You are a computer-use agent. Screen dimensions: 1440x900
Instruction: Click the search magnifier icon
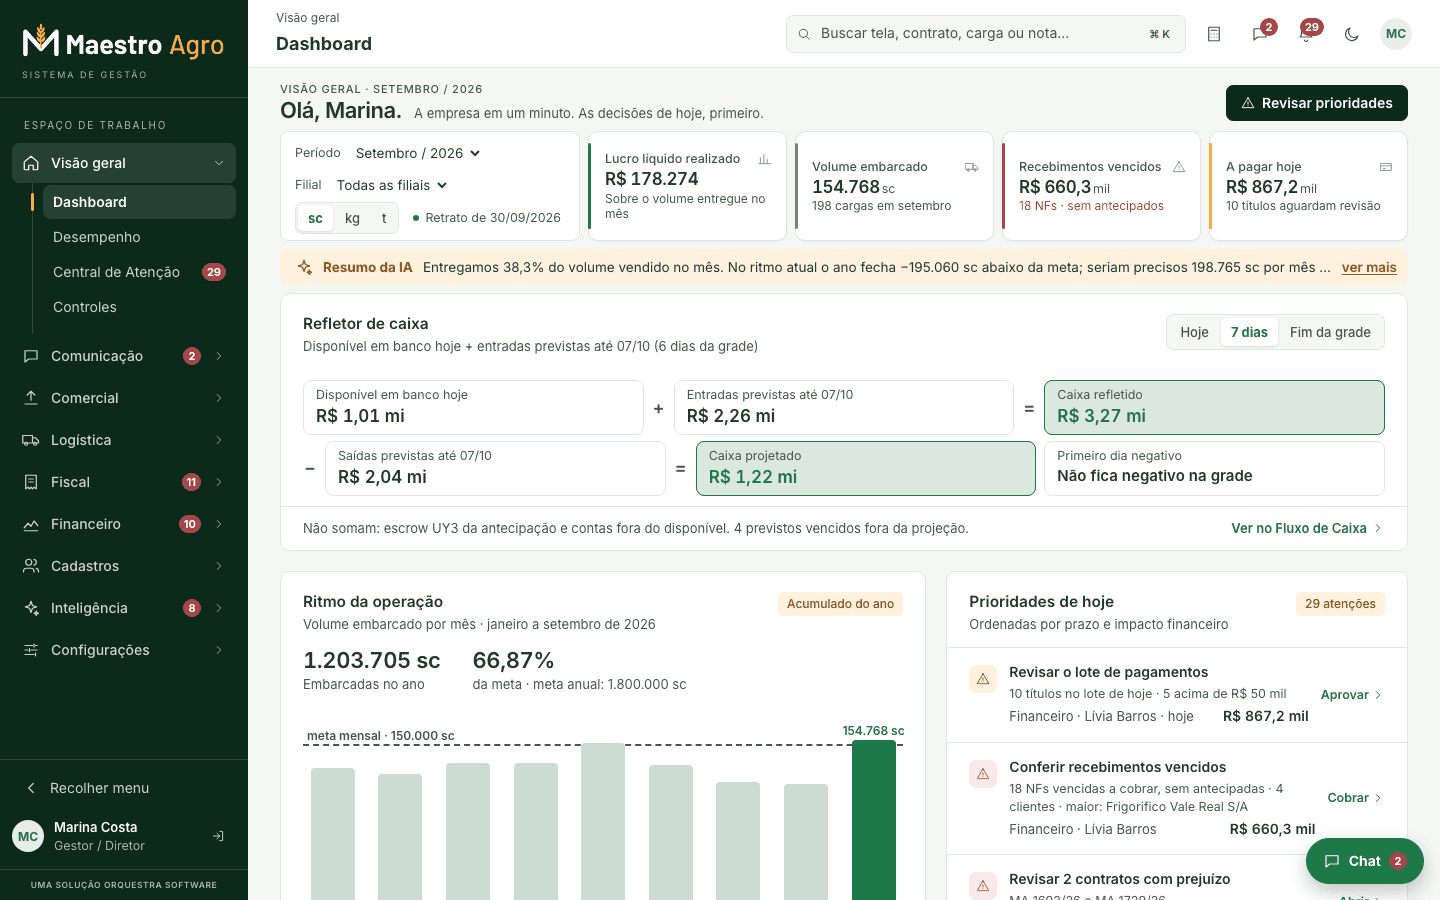[804, 34]
